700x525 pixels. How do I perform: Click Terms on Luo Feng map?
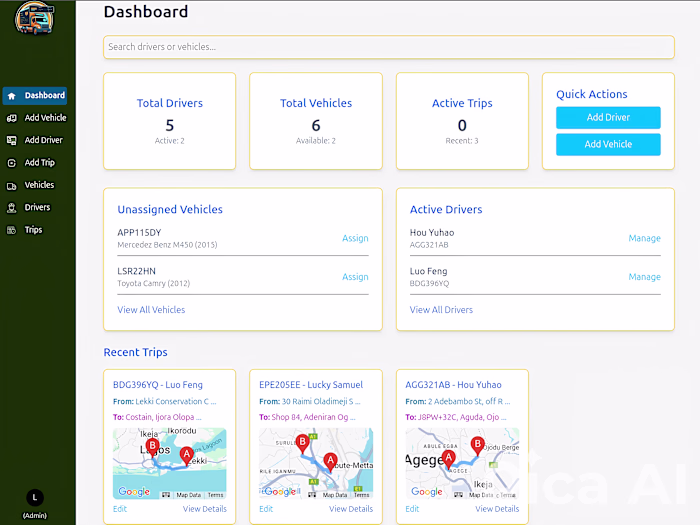click(x=215, y=495)
